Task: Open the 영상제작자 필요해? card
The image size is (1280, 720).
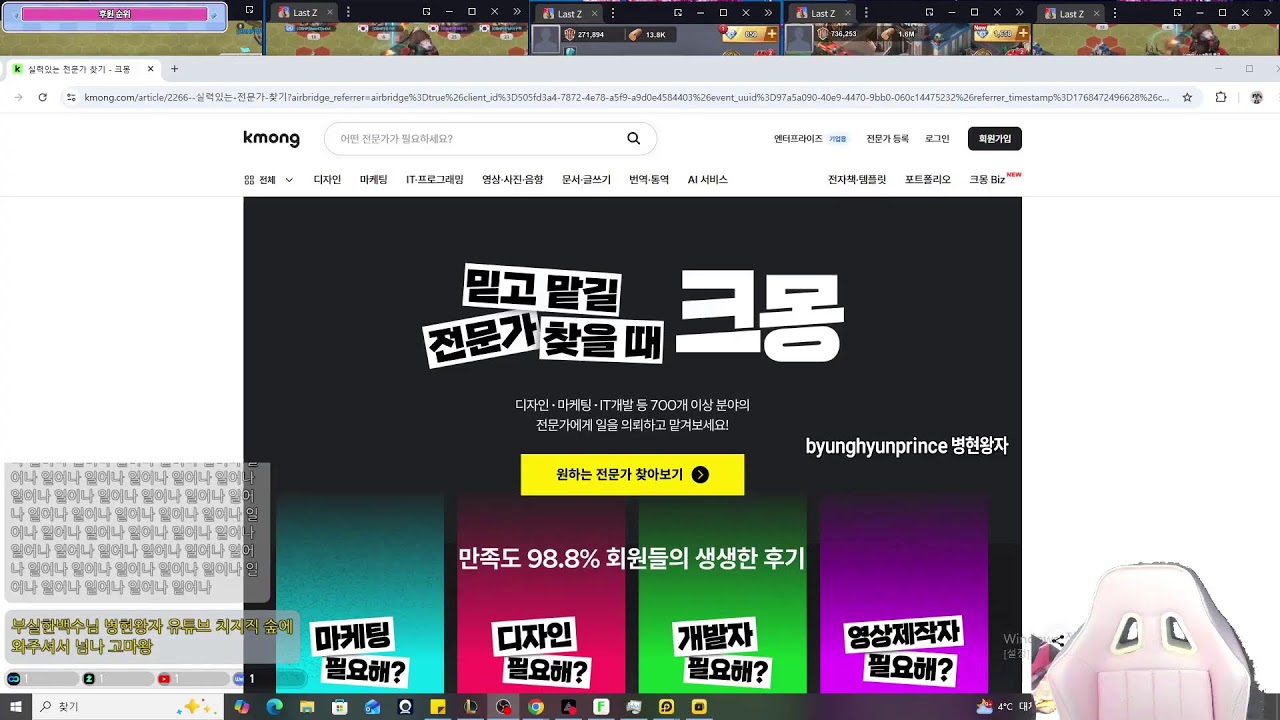Action: (903, 594)
